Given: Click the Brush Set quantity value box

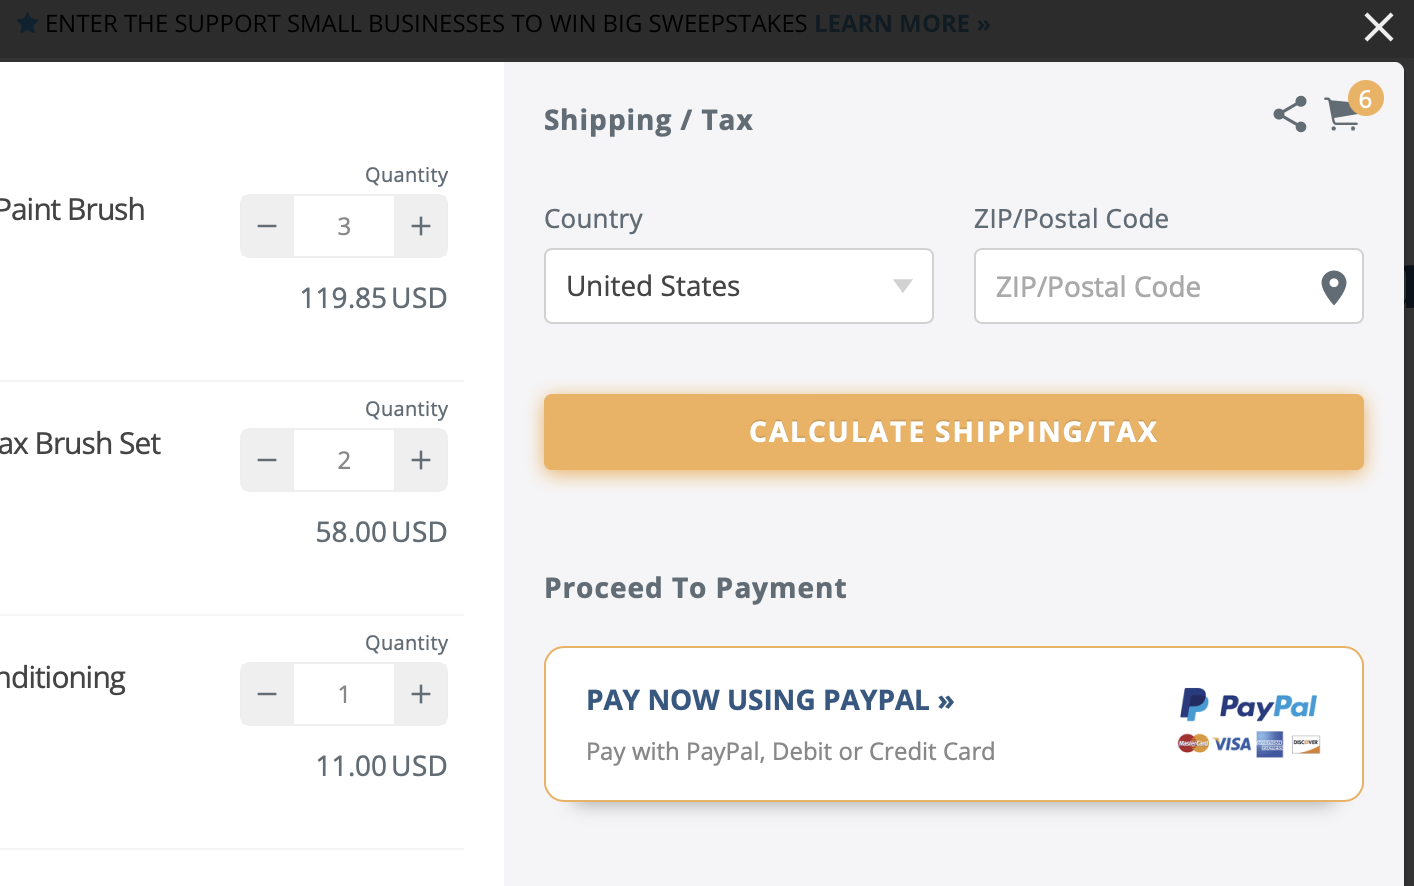Looking at the screenshot, I should click(x=344, y=460).
